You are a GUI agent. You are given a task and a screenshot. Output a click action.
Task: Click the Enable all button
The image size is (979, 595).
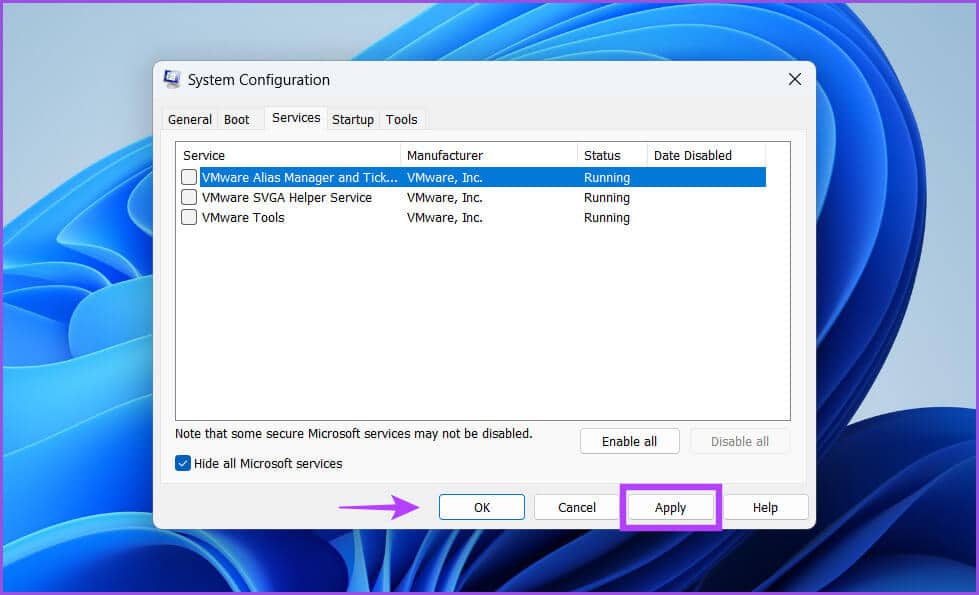pyautogui.click(x=629, y=441)
